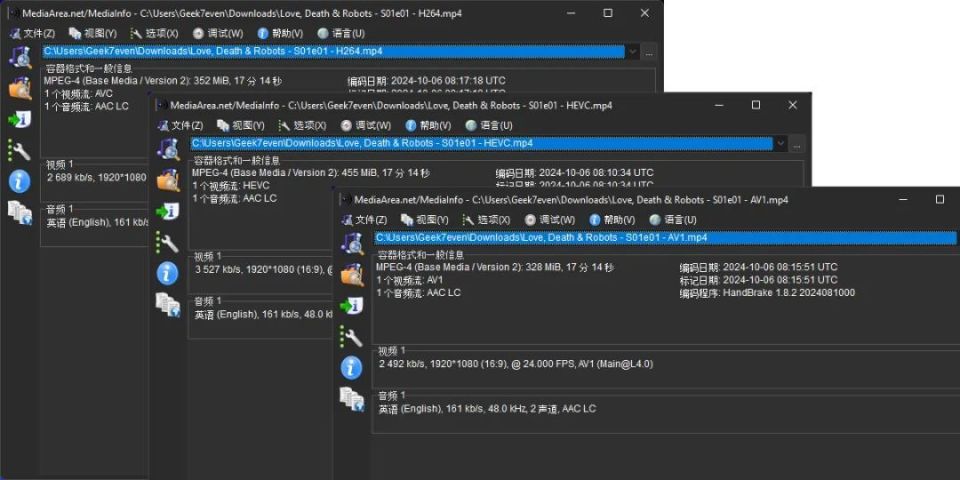Expand file path dropdown arrow in HEVC window

tap(781, 144)
